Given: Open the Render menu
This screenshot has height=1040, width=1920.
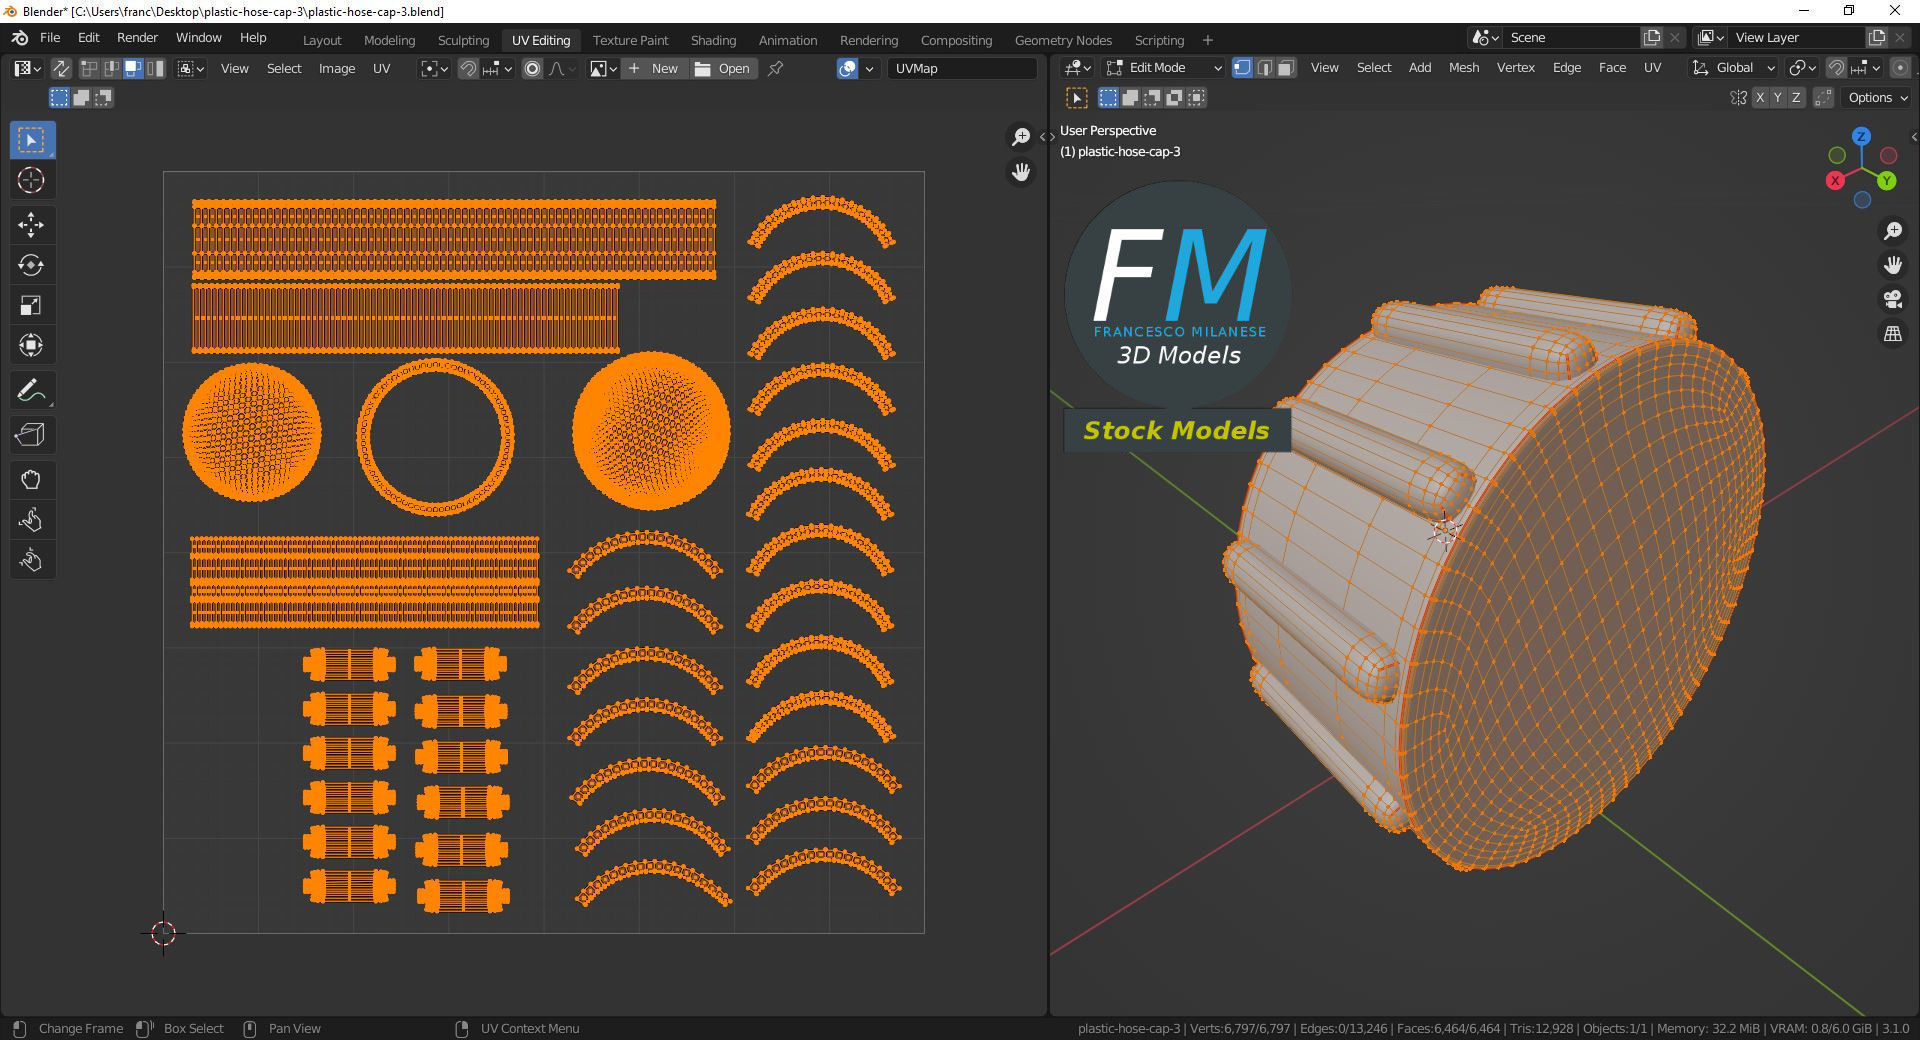Looking at the screenshot, I should (x=137, y=37).
